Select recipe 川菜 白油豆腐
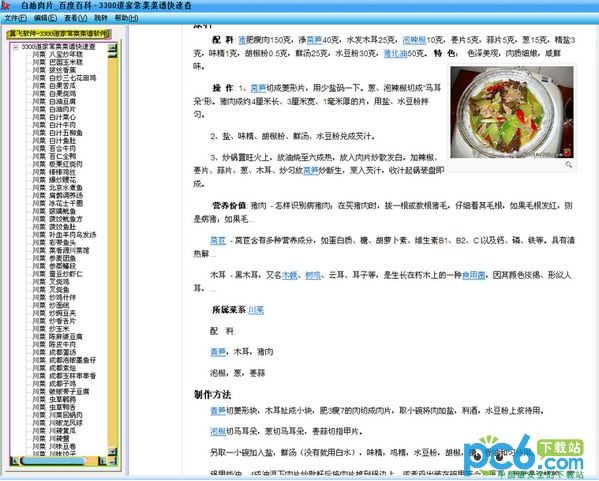 coord(54,102)
